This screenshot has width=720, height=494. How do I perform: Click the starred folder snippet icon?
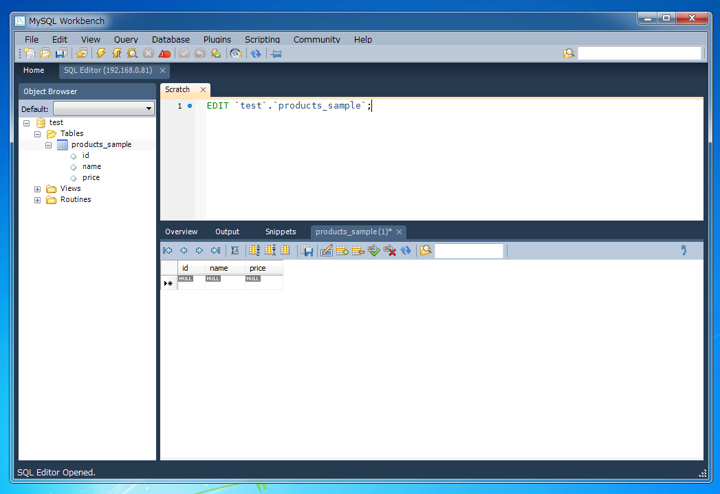[x=82, y=53]
